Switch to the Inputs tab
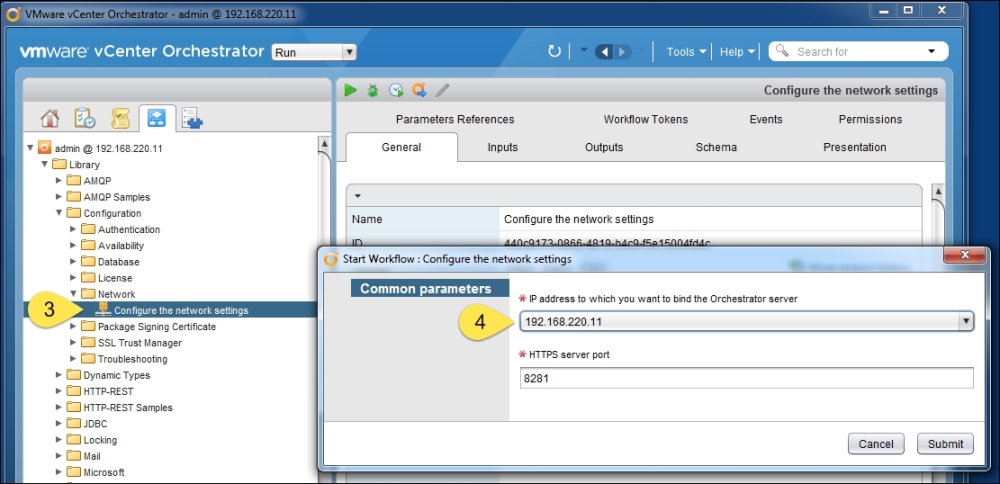 click(x=503, y=147)
